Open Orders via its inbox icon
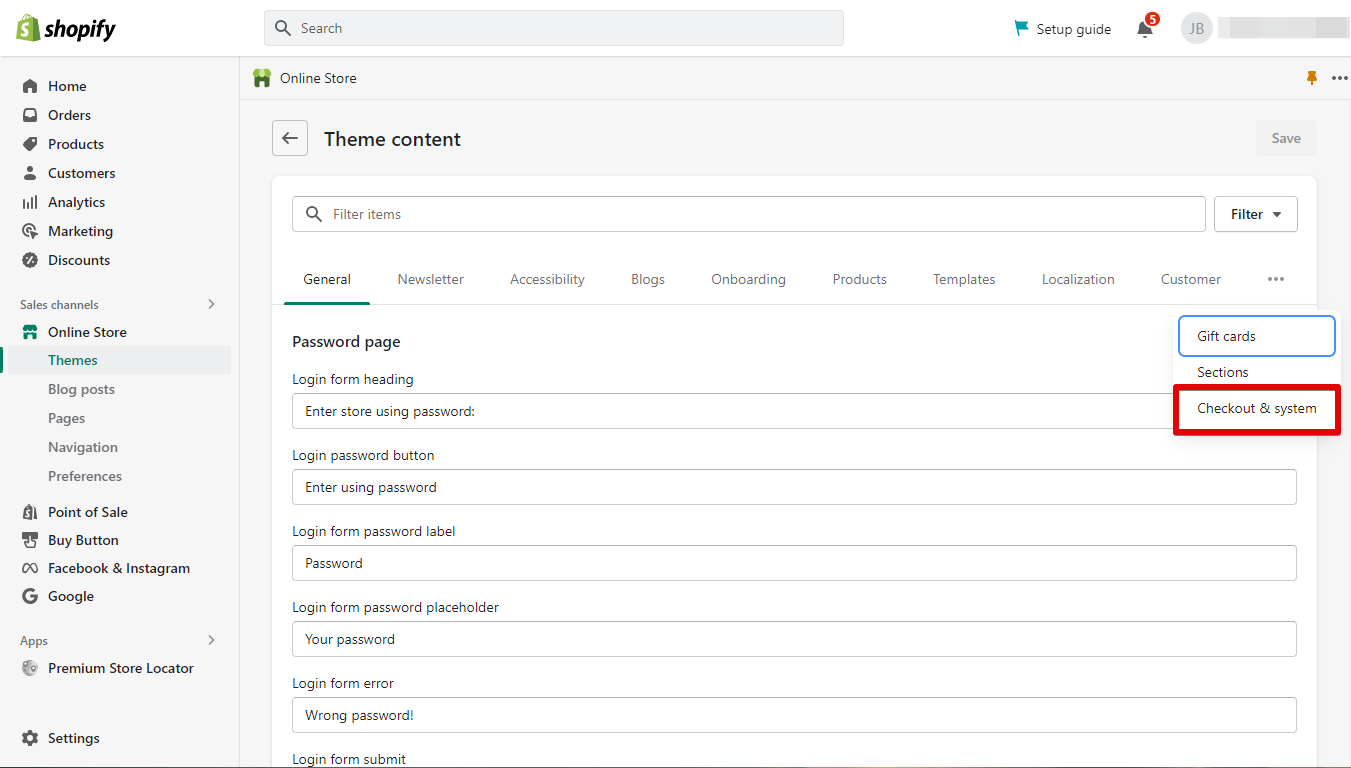Viewport: 1351px width, 768px height. point(30,115)
